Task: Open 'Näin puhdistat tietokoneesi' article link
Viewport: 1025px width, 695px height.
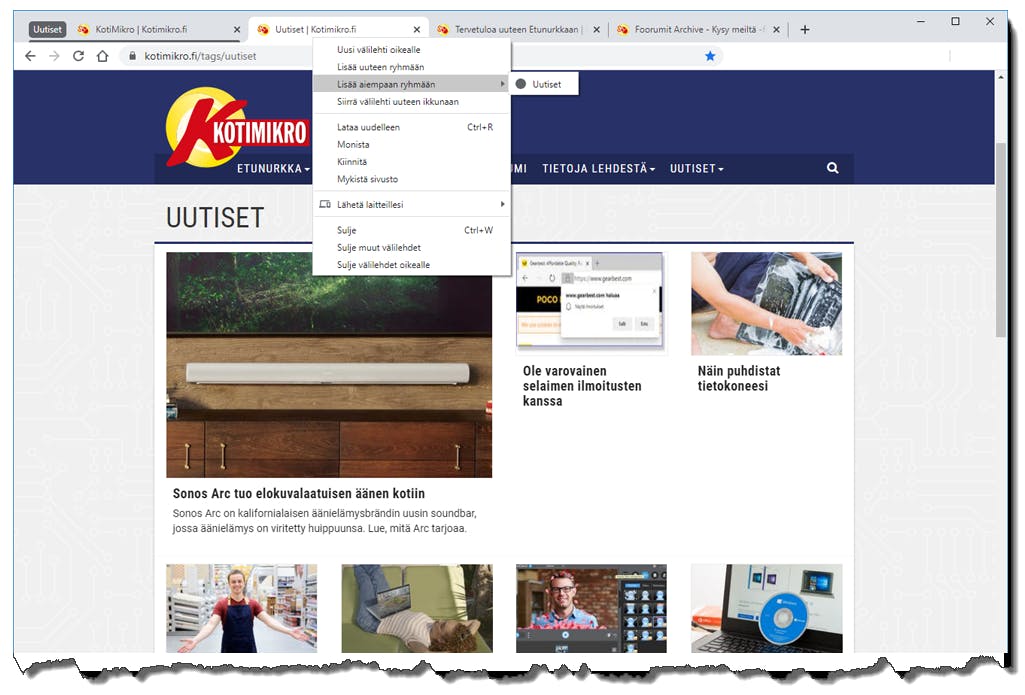Action: pyautogui.click(x=739, y=378)
